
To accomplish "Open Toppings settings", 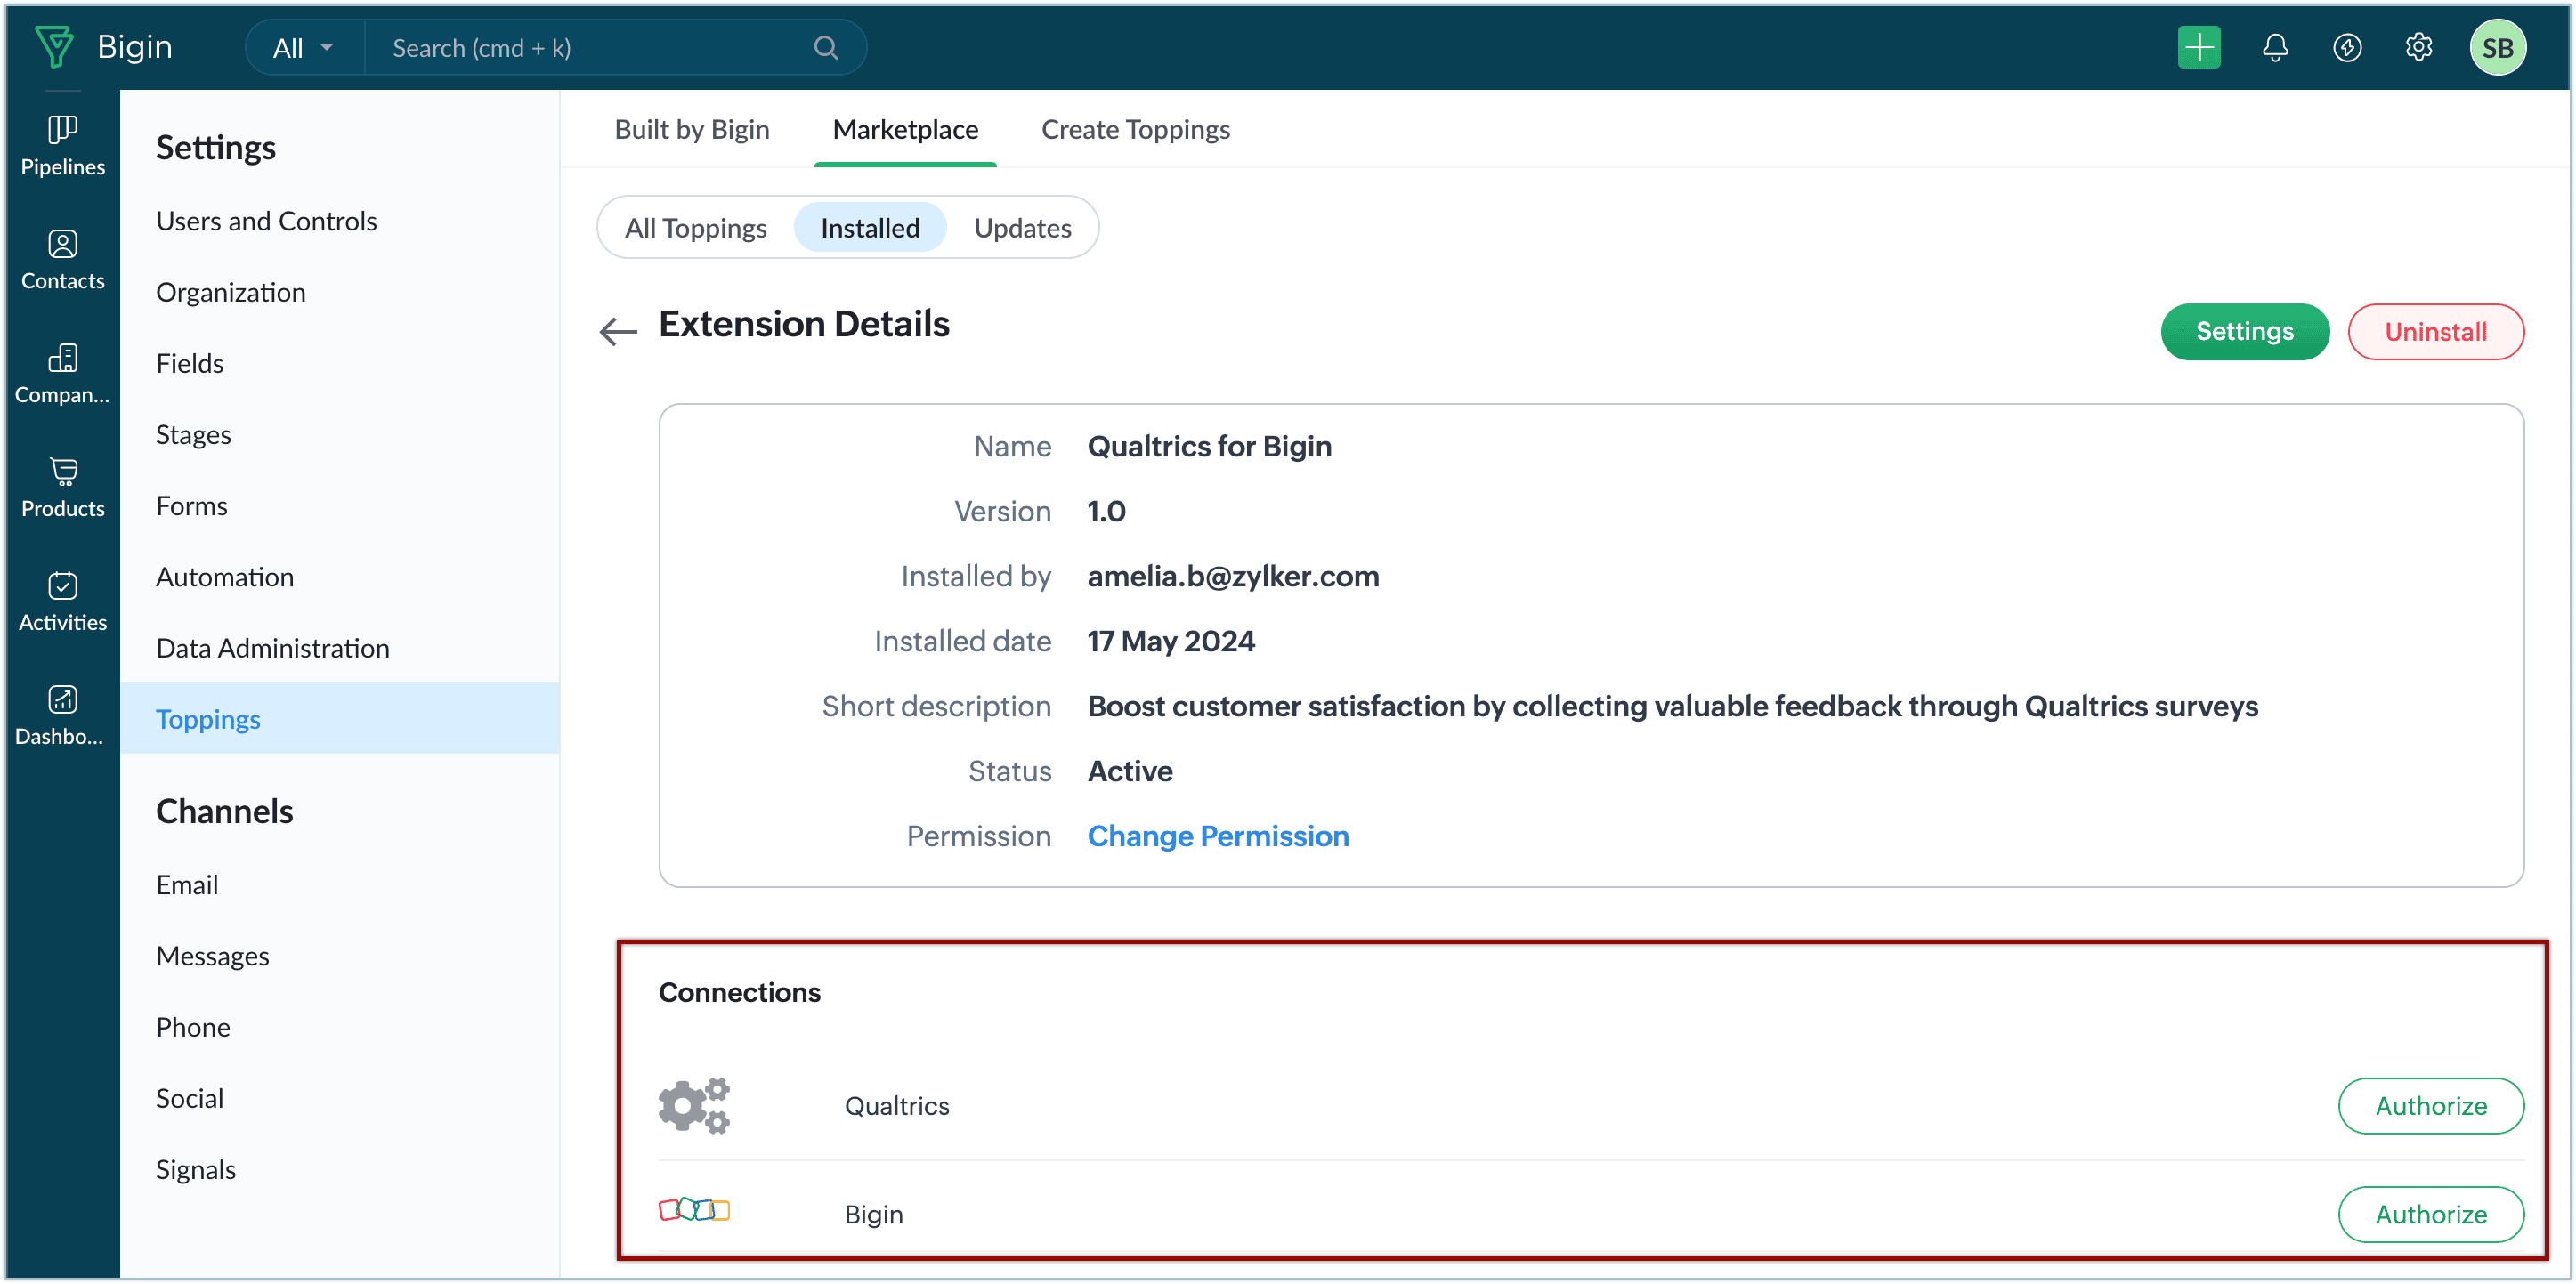I will pos(339,718).
